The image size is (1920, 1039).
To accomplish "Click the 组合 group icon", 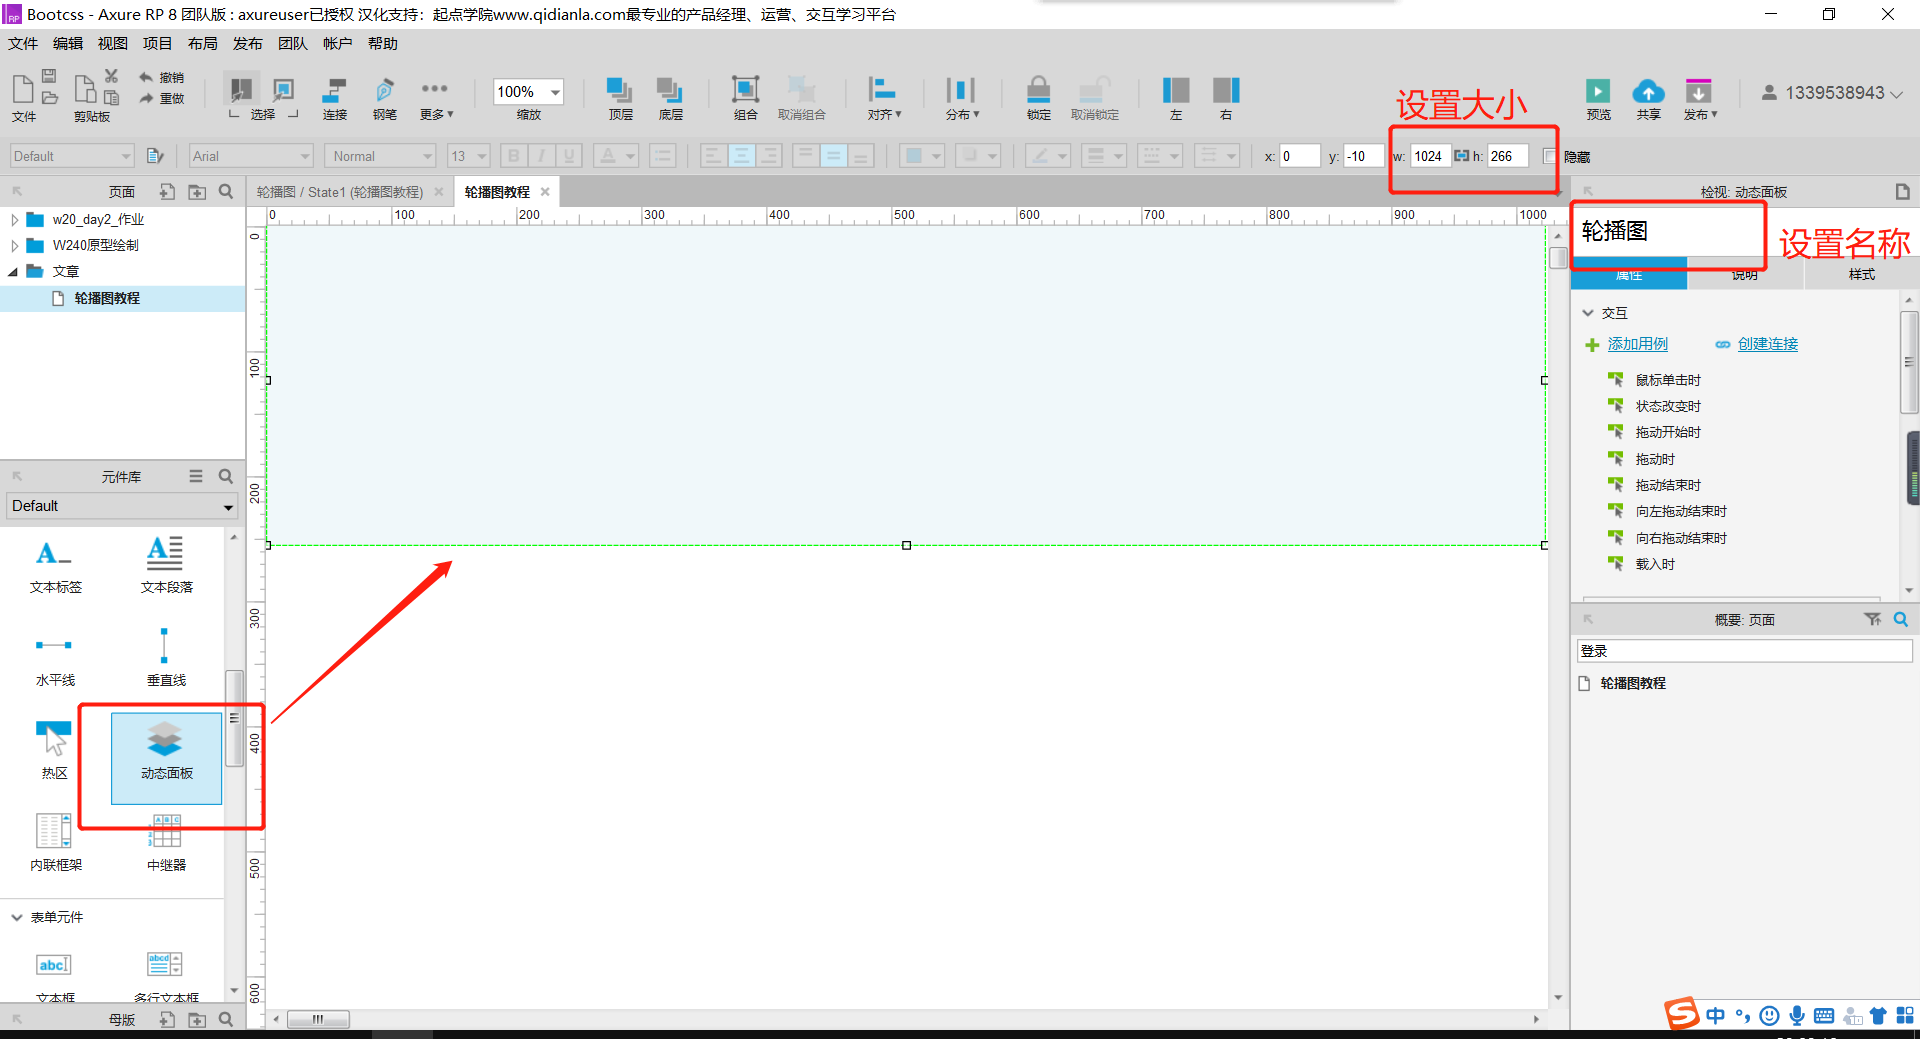I will coord(745,90).
